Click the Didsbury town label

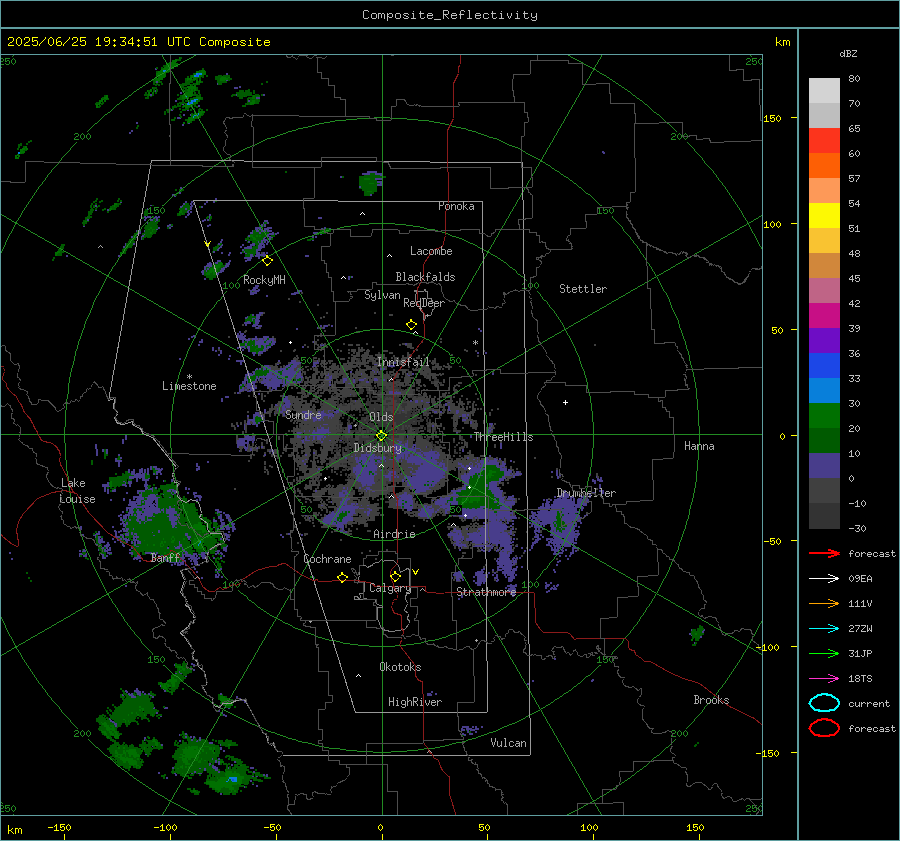(x=378, y=448)
